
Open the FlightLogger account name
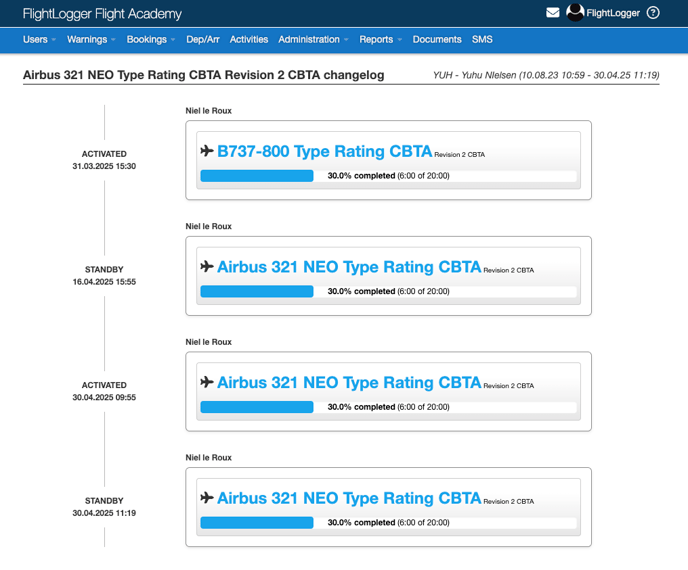click(613, 13)
